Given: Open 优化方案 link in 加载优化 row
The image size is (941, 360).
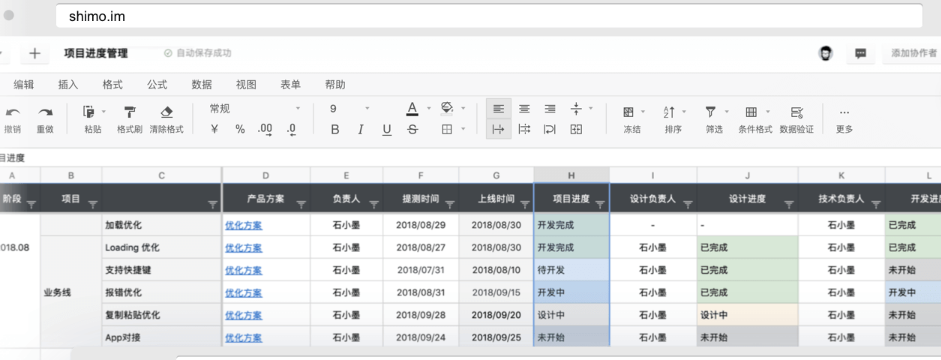Looking at the screenshot, I should [x=244, y=226].
